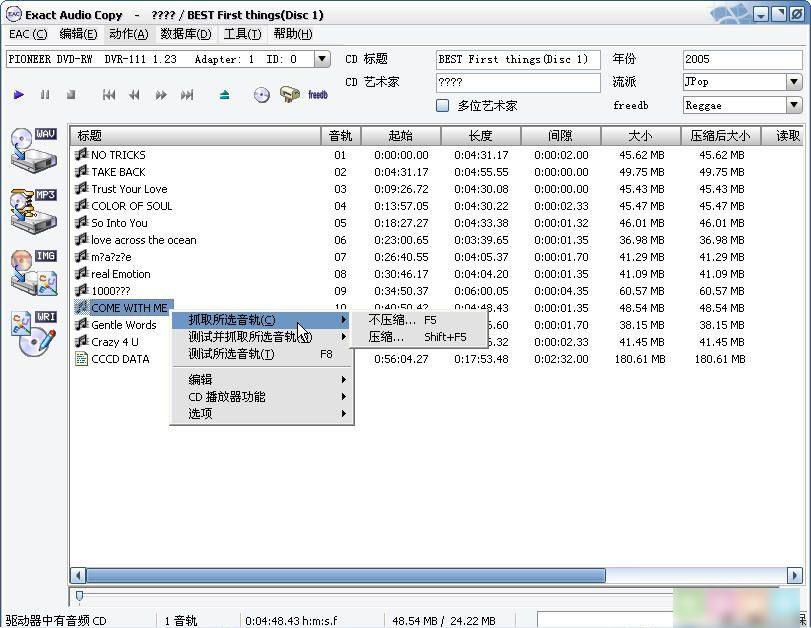Viewport: 811px width, 628px height.
Task: Open the freedb Reggae dropdown arrow
Action: 794,106
